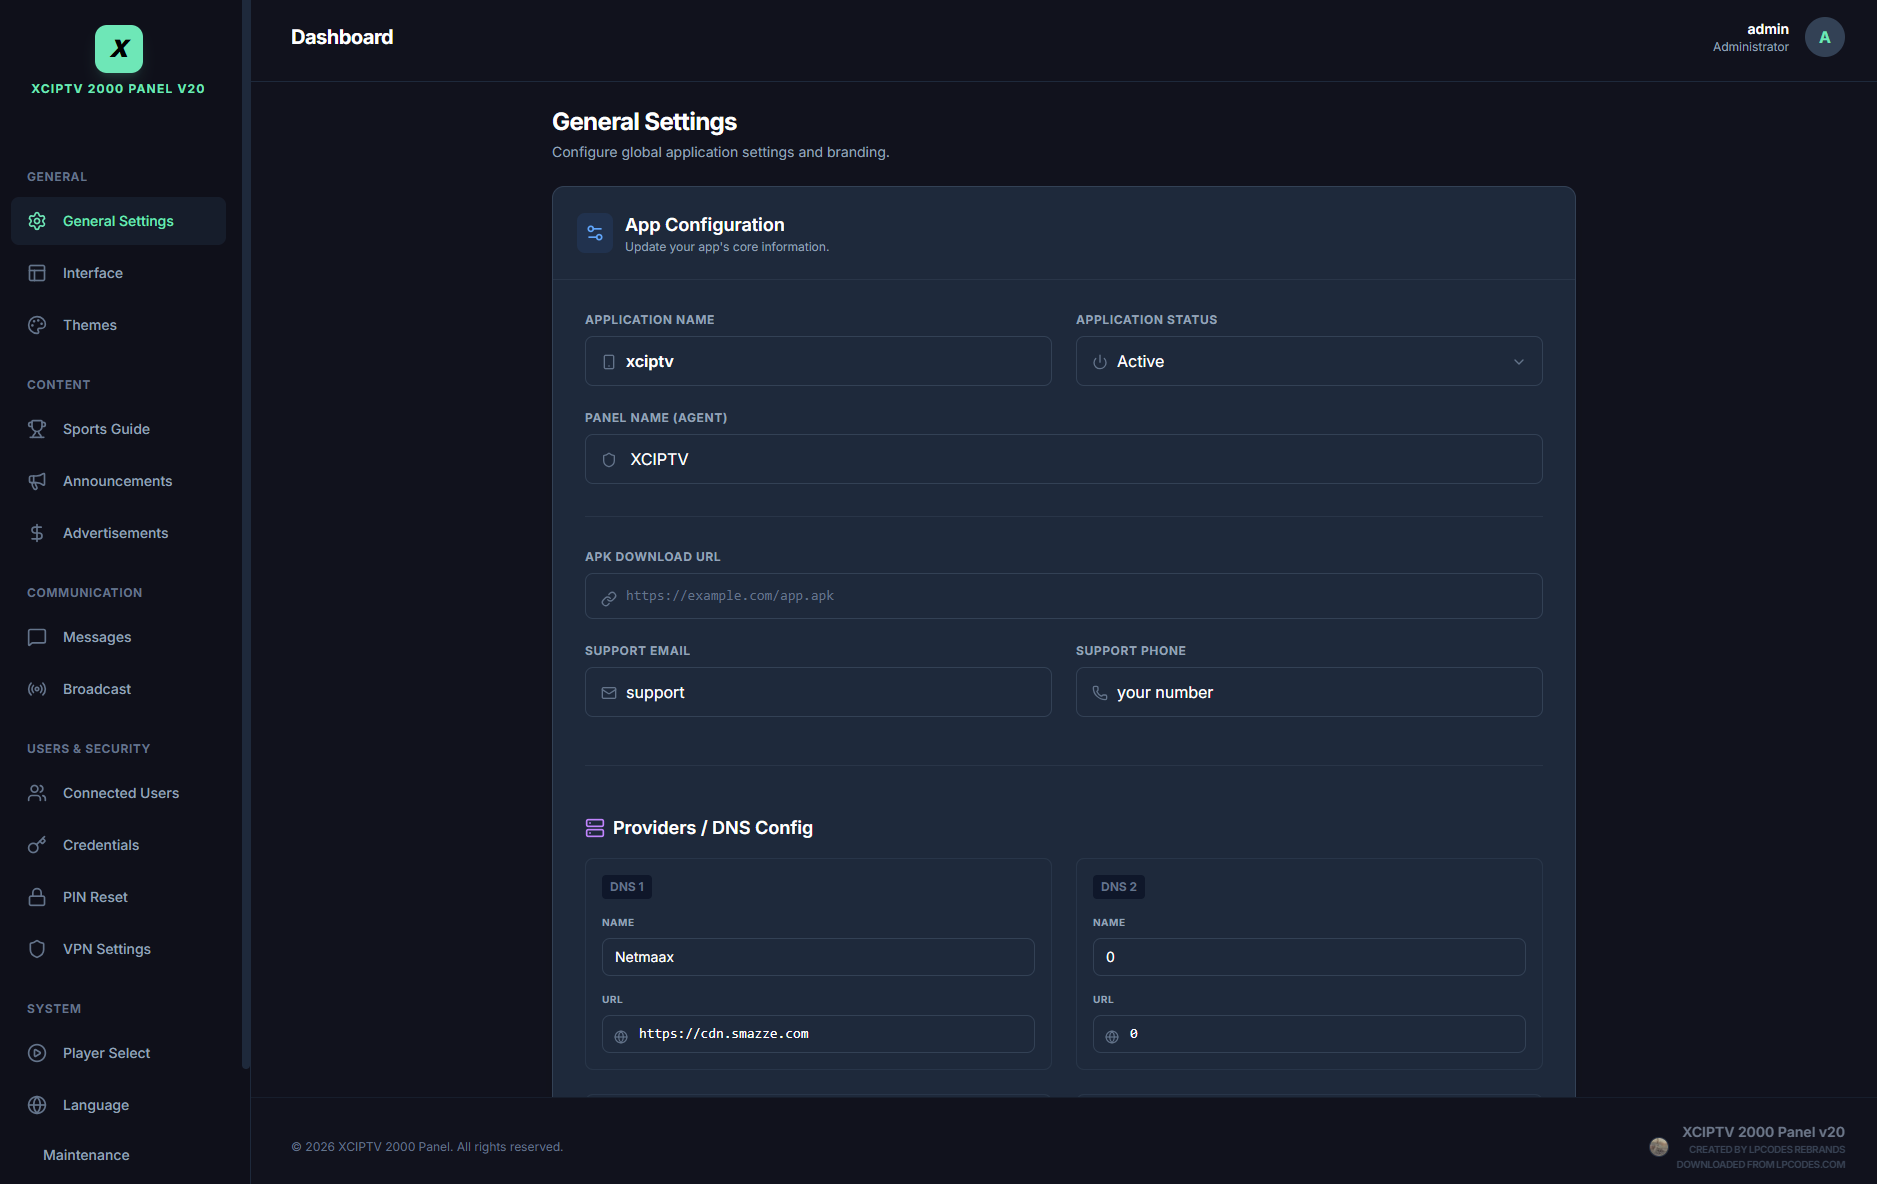
Task: Click the Sports Guide trophy icon
Action: [x=37, y=429]
